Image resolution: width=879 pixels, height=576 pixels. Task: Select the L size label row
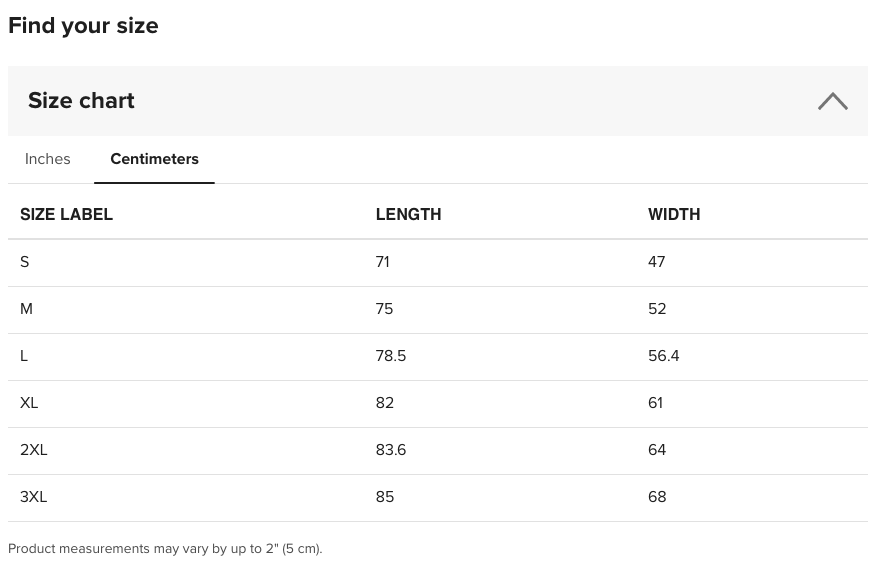24,356
